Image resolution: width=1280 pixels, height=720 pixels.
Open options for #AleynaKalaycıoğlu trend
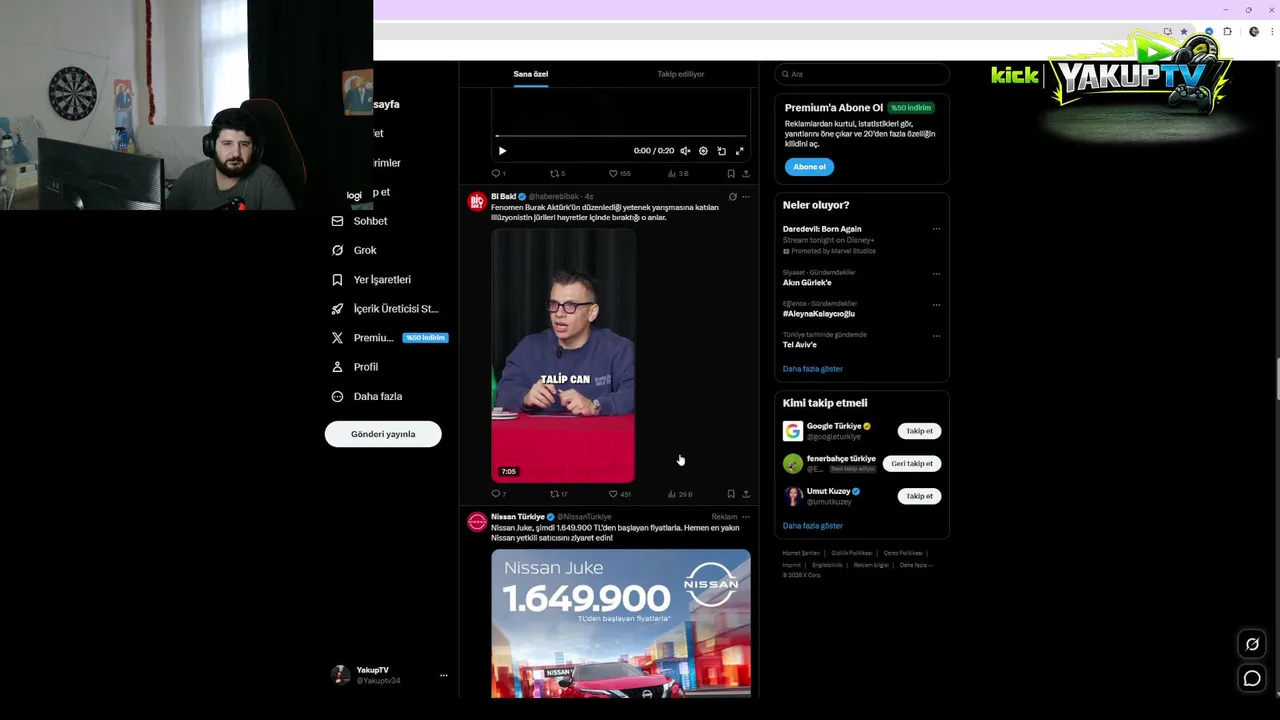coord(936,304)
